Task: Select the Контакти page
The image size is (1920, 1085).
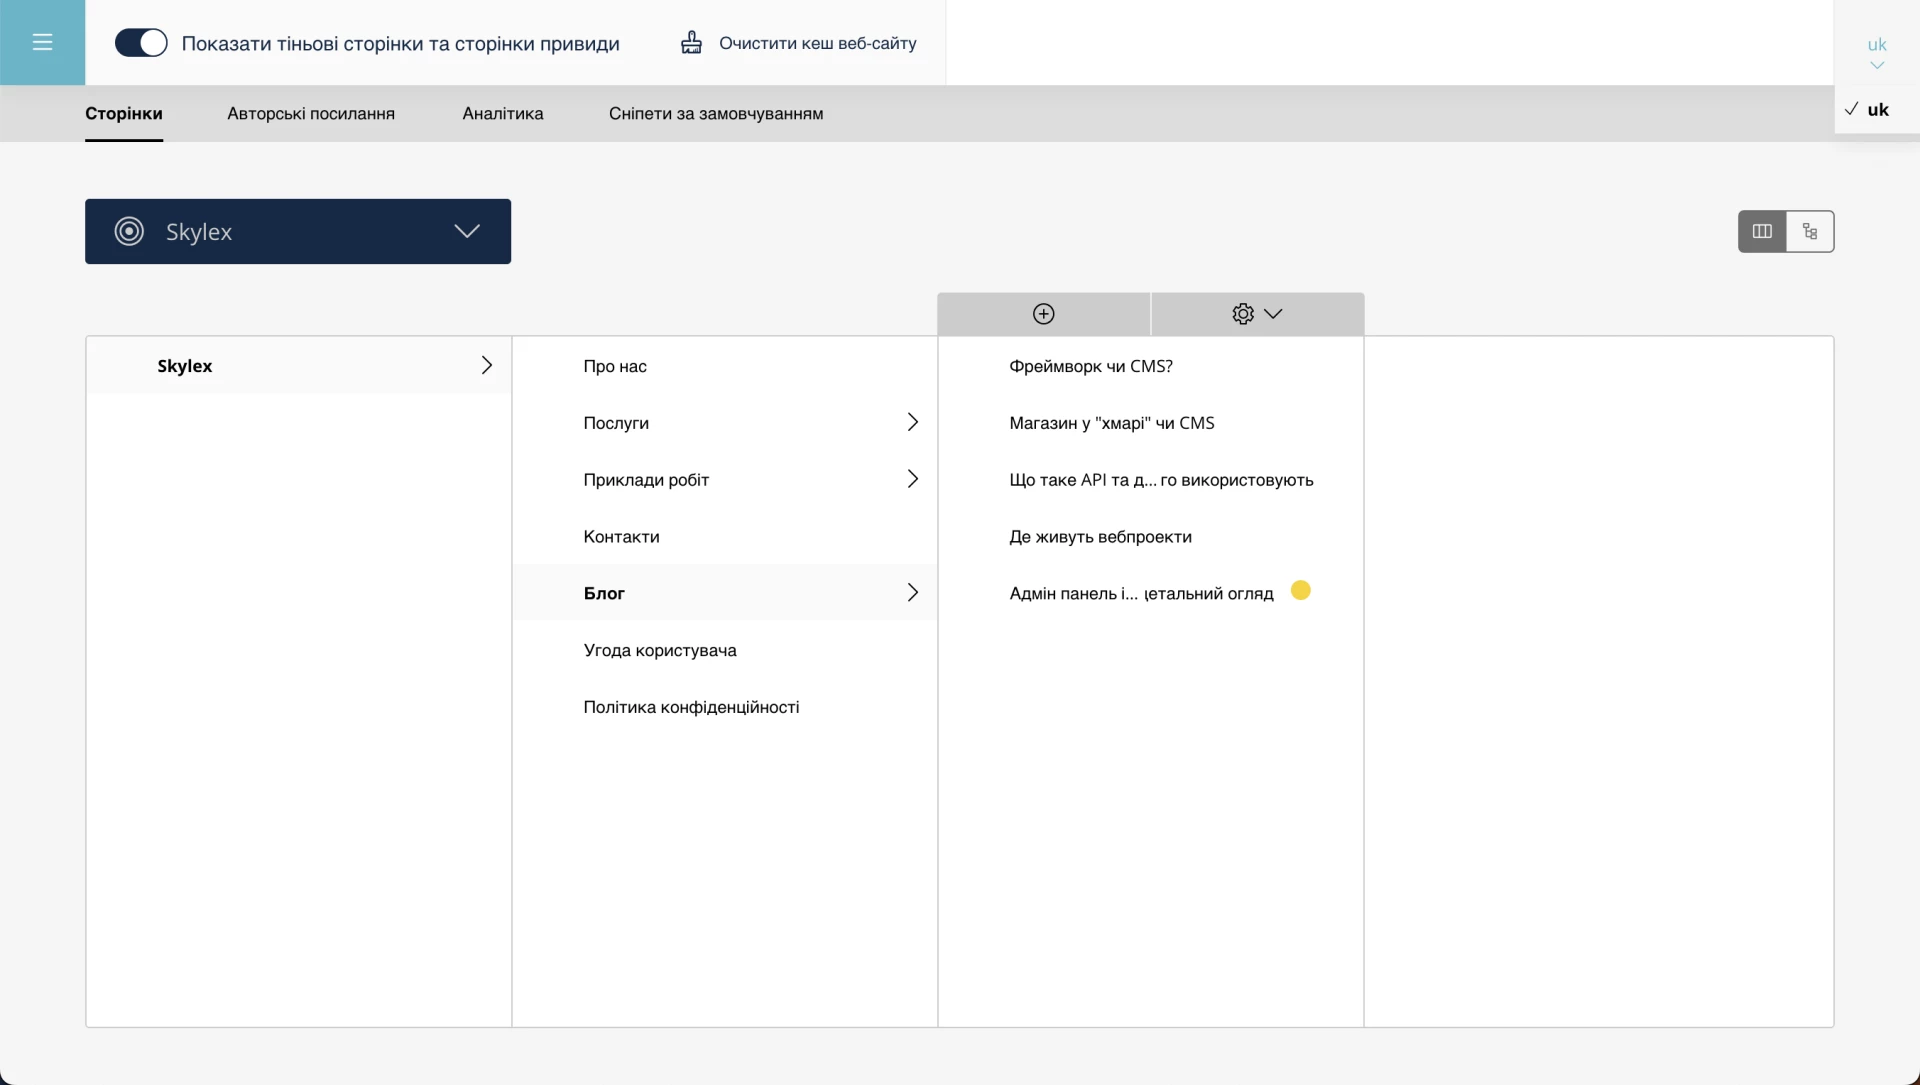Action: (621, 537)
